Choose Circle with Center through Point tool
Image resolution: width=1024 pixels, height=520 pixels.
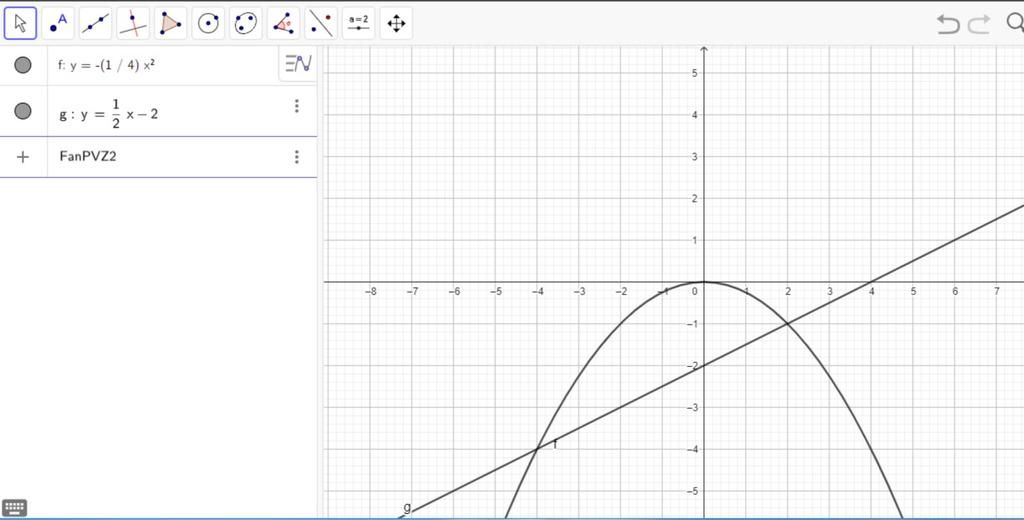tap(208, 22)
